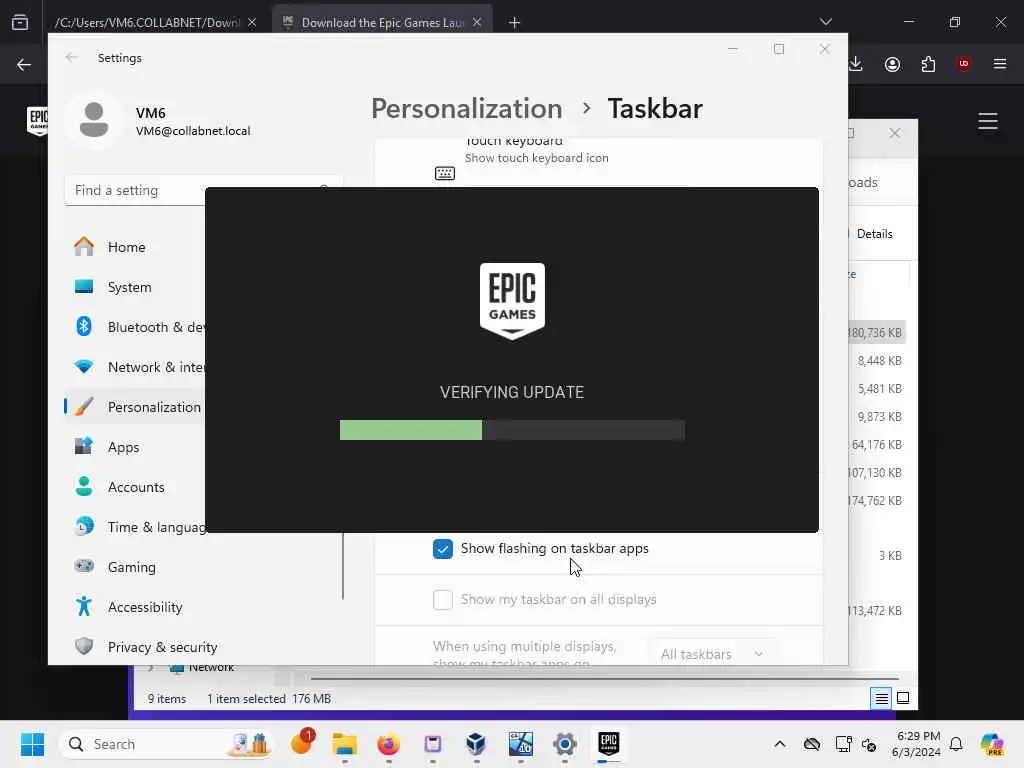This screenshot has height=768, width=1024.
Task: Open the Firefox account icon
Action: (x=893, y=64)
